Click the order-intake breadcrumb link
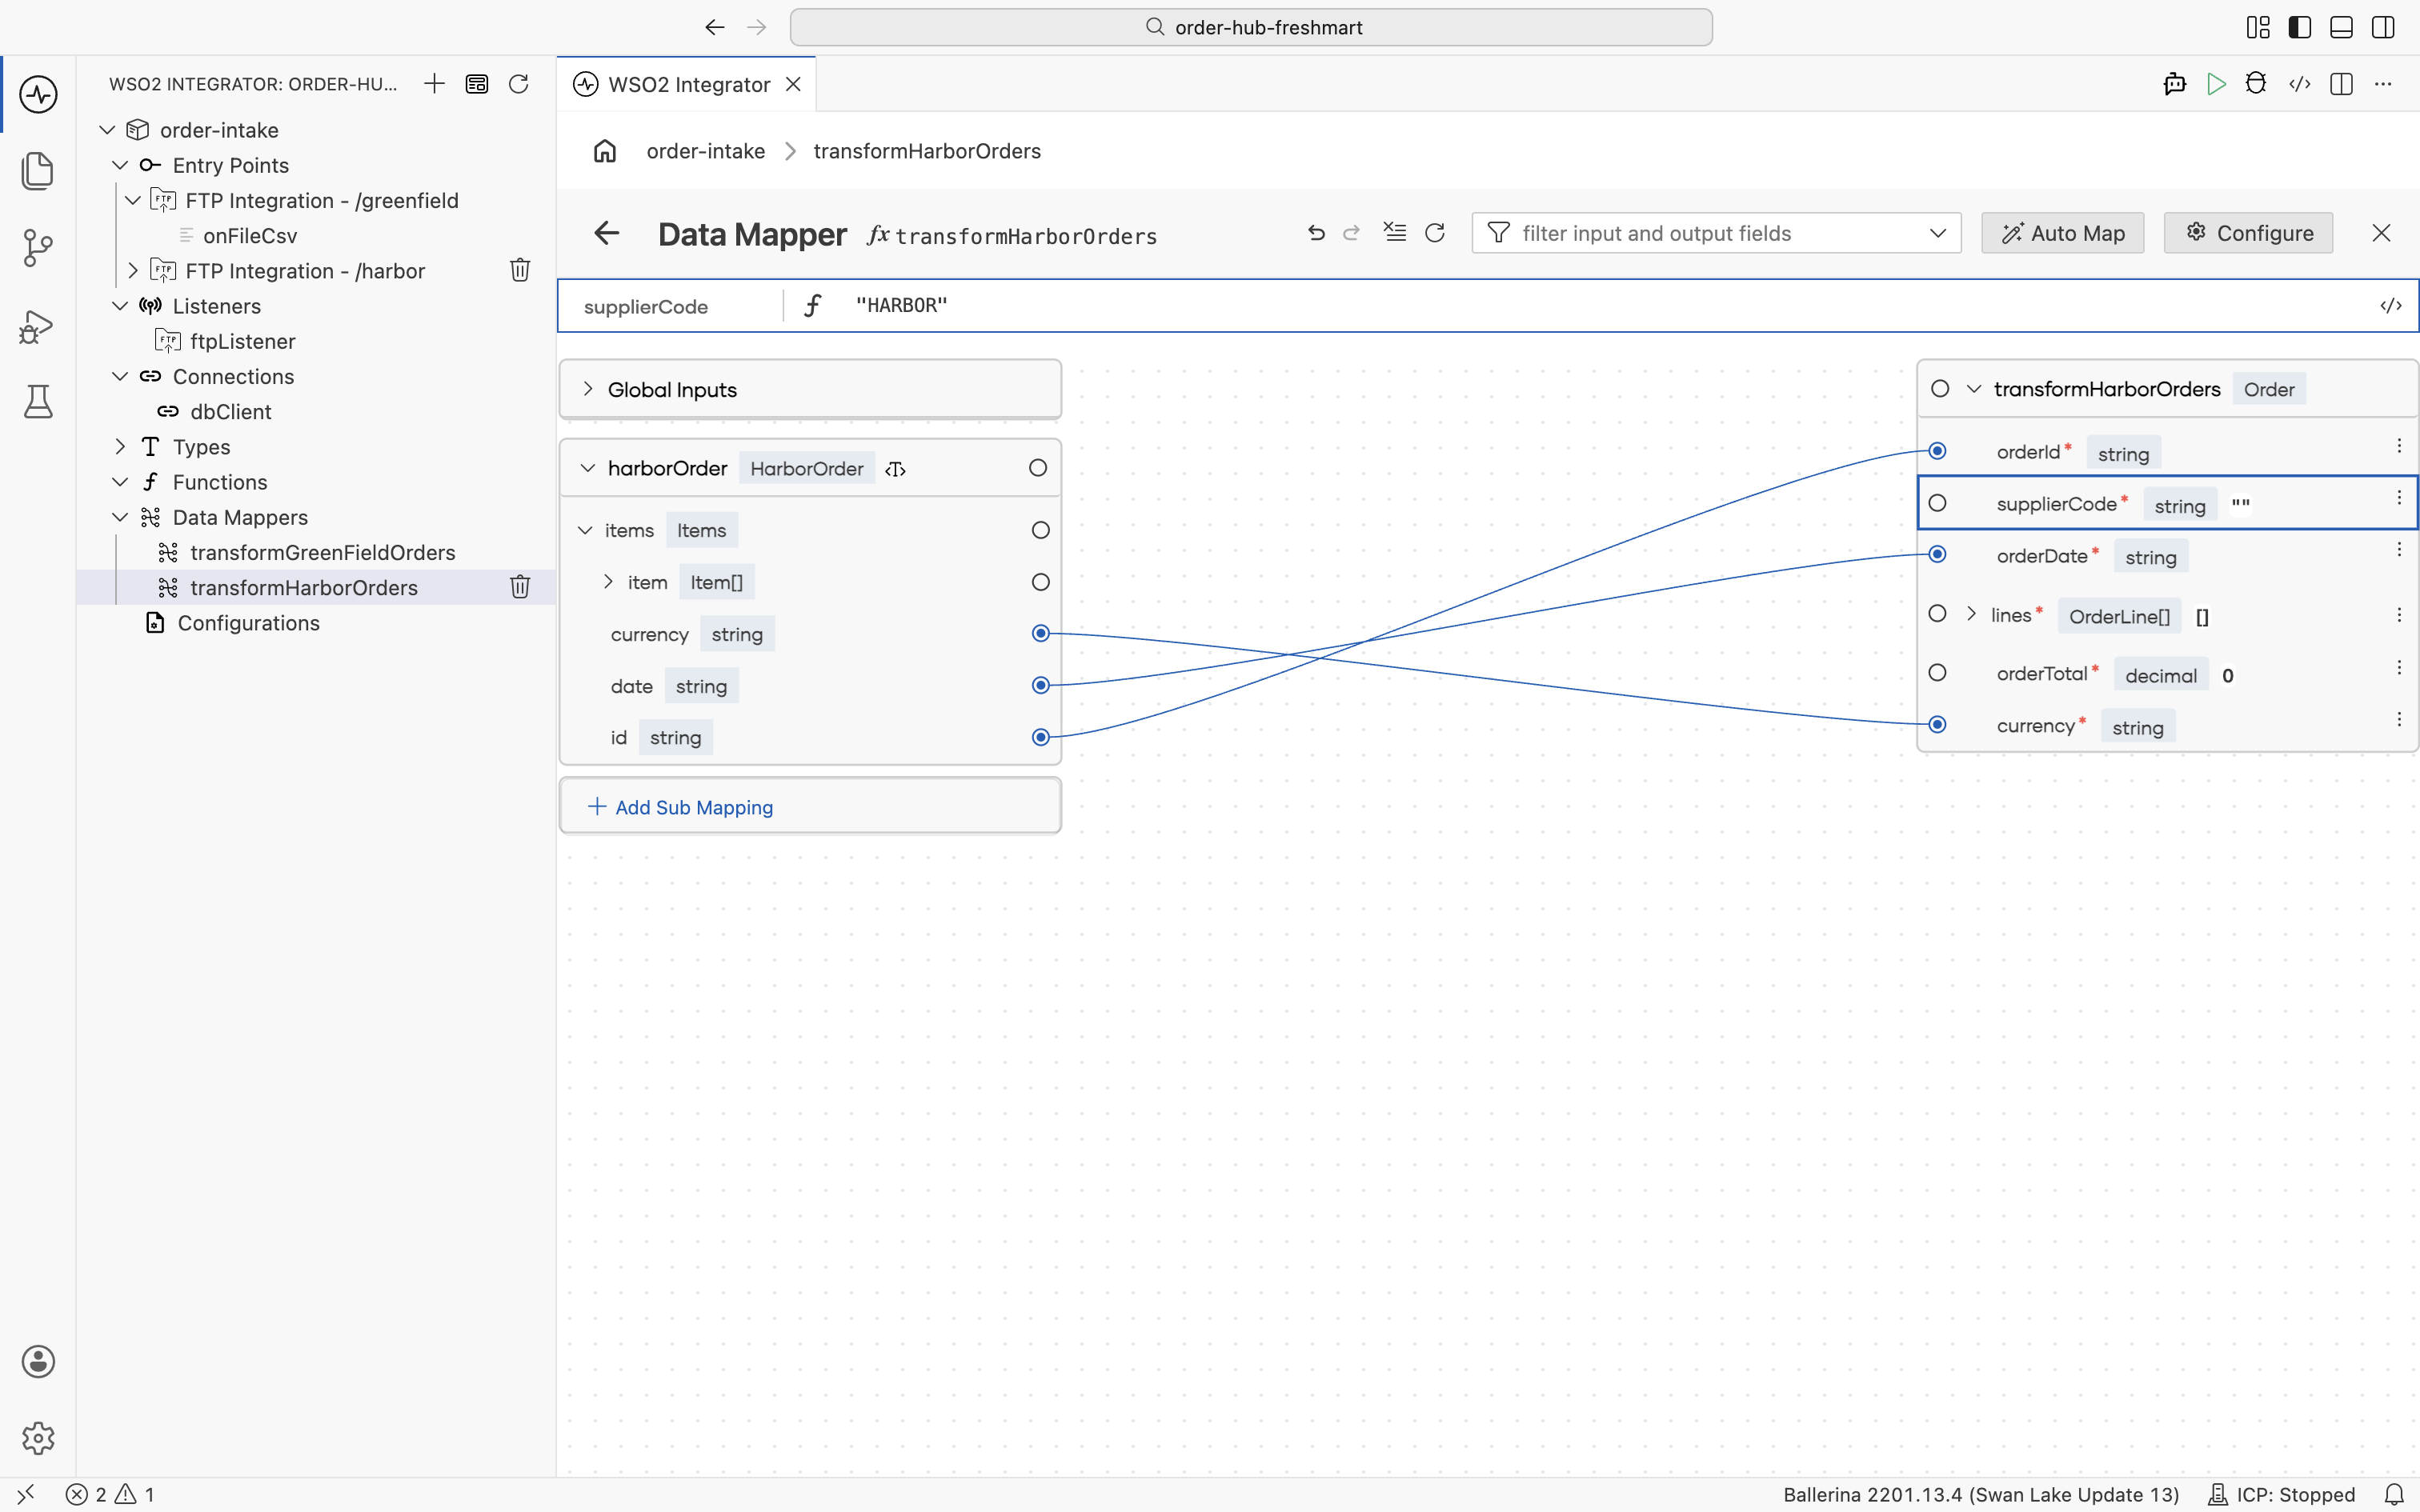Image resolution: width=2420 pixels, height=1512 pixels. 706,151
